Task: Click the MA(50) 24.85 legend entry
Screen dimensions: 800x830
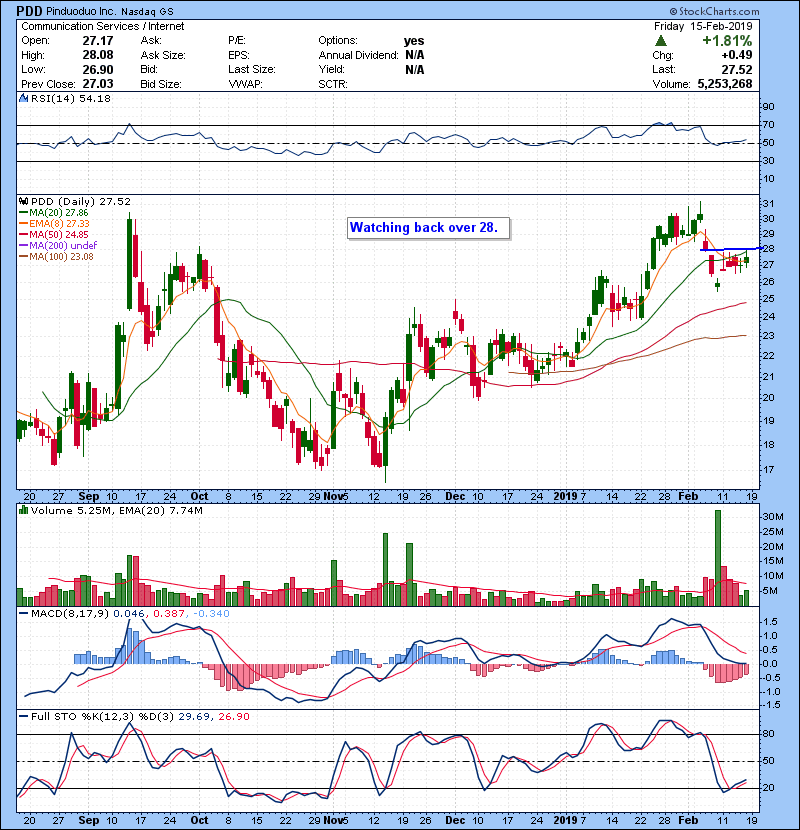Action: pyautogui.click(x=53, y=235)
